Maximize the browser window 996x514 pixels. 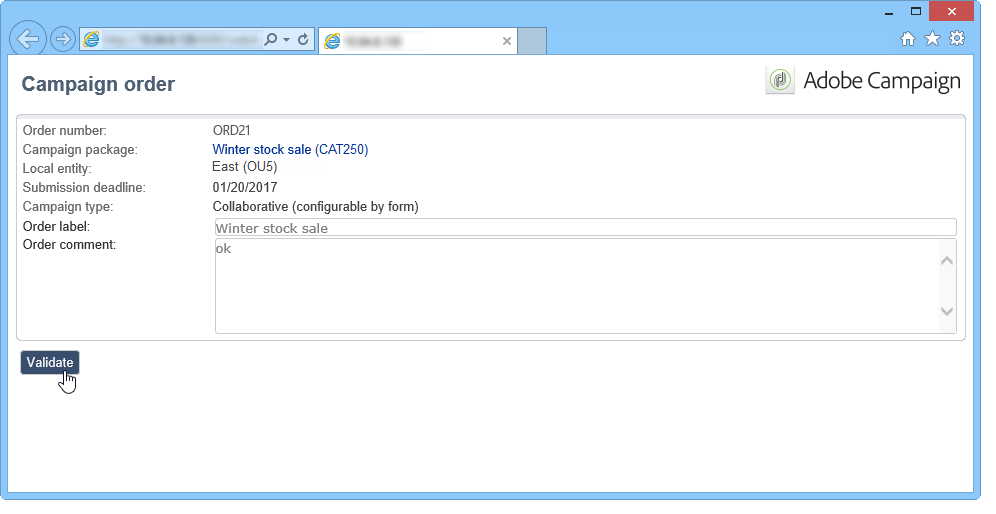pyautogui.click(x=915, y=11)
